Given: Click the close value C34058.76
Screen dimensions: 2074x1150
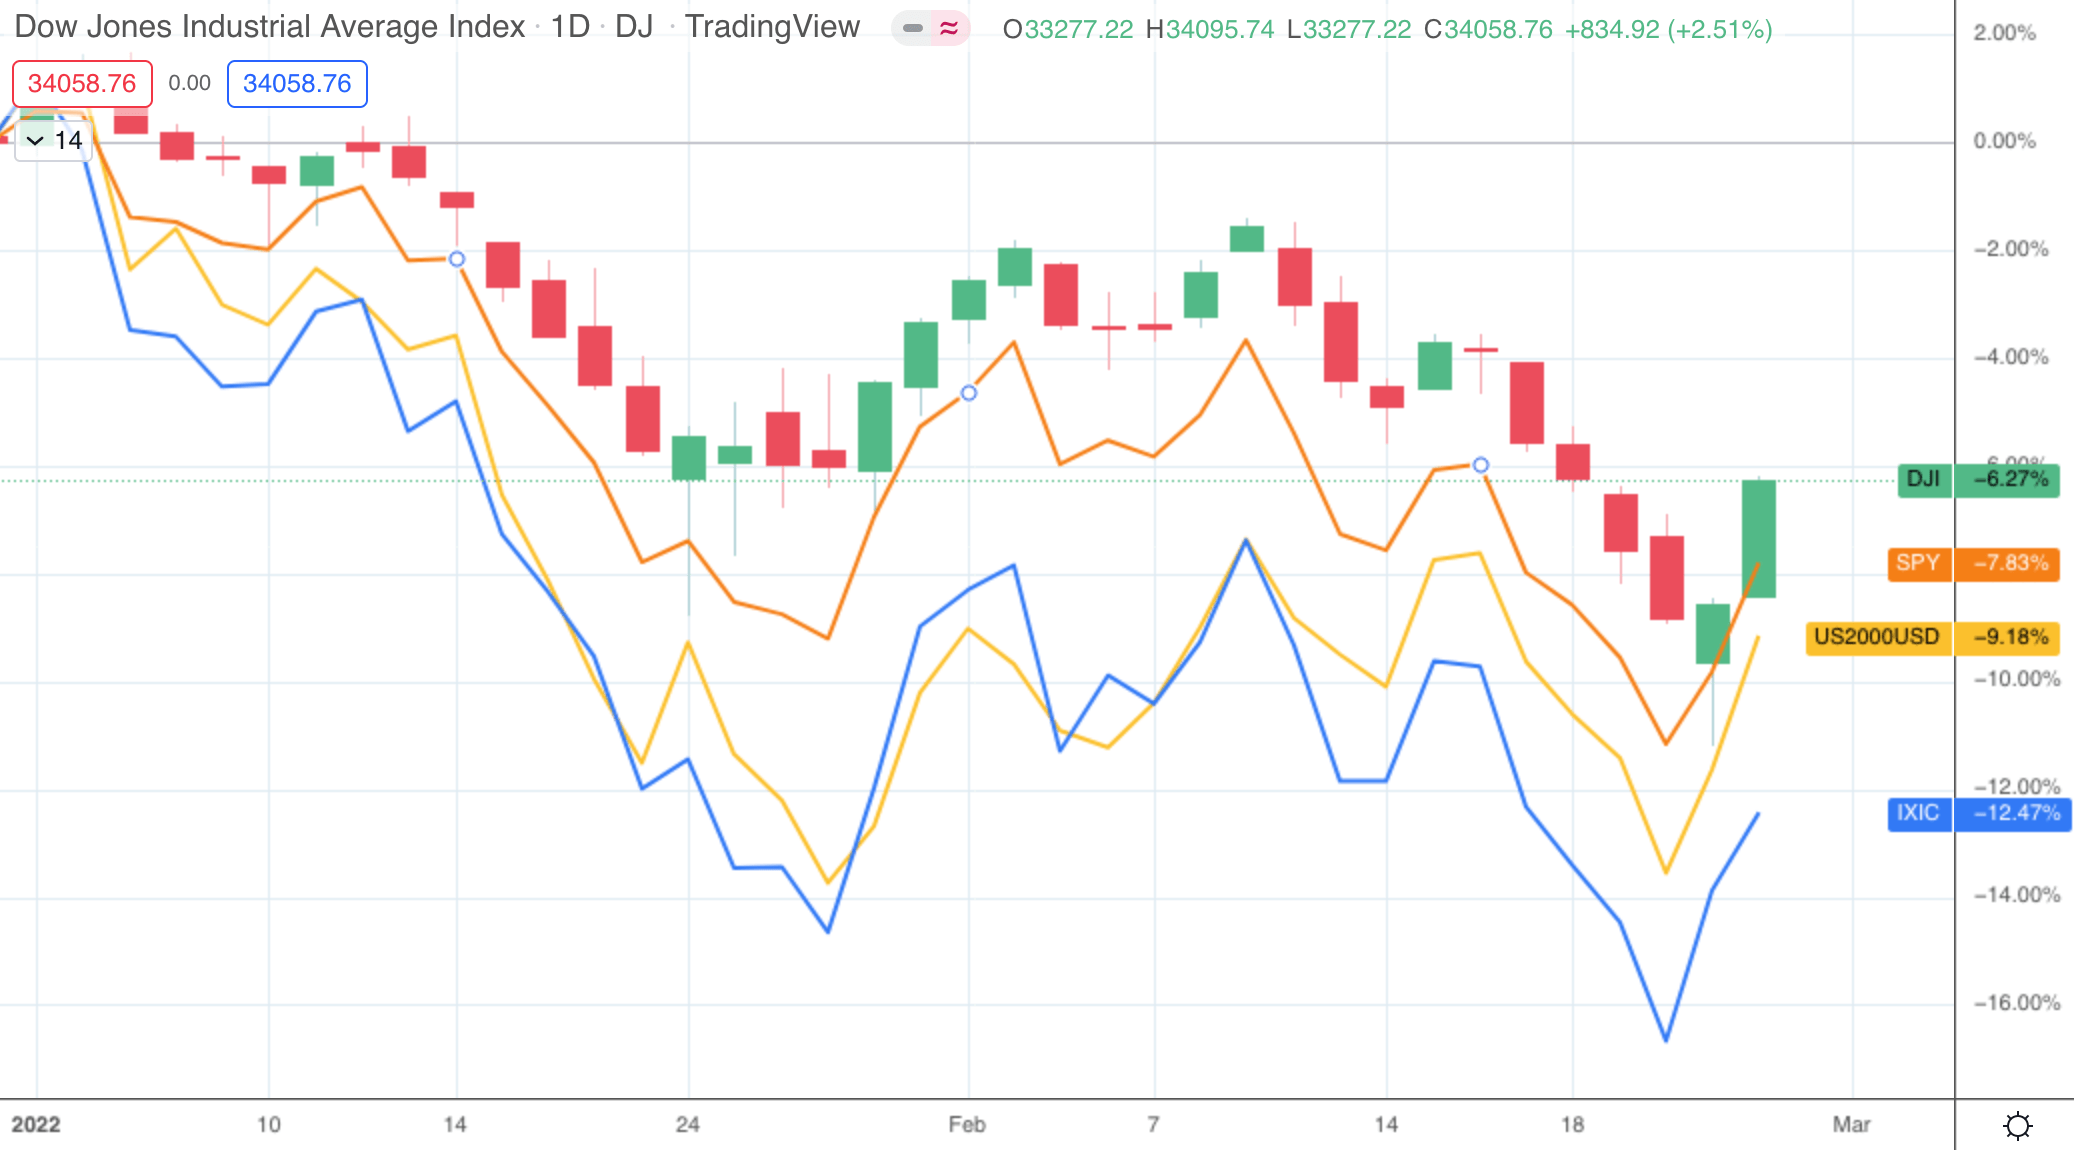Looking at the screenshot, I should (1488, 29).
